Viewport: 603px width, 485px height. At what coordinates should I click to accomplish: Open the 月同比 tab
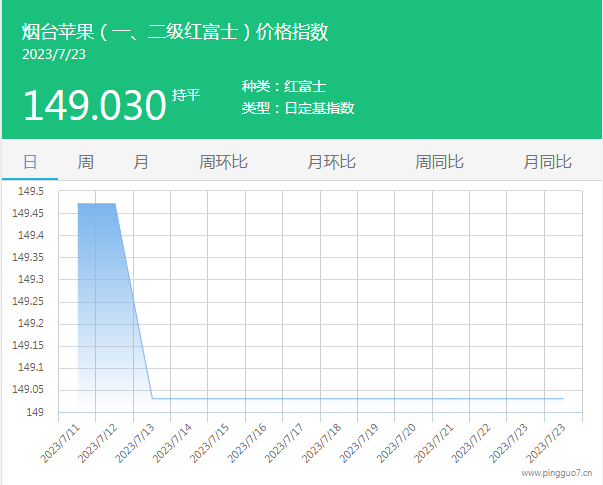pyautogui.click(x=548, y=162)
